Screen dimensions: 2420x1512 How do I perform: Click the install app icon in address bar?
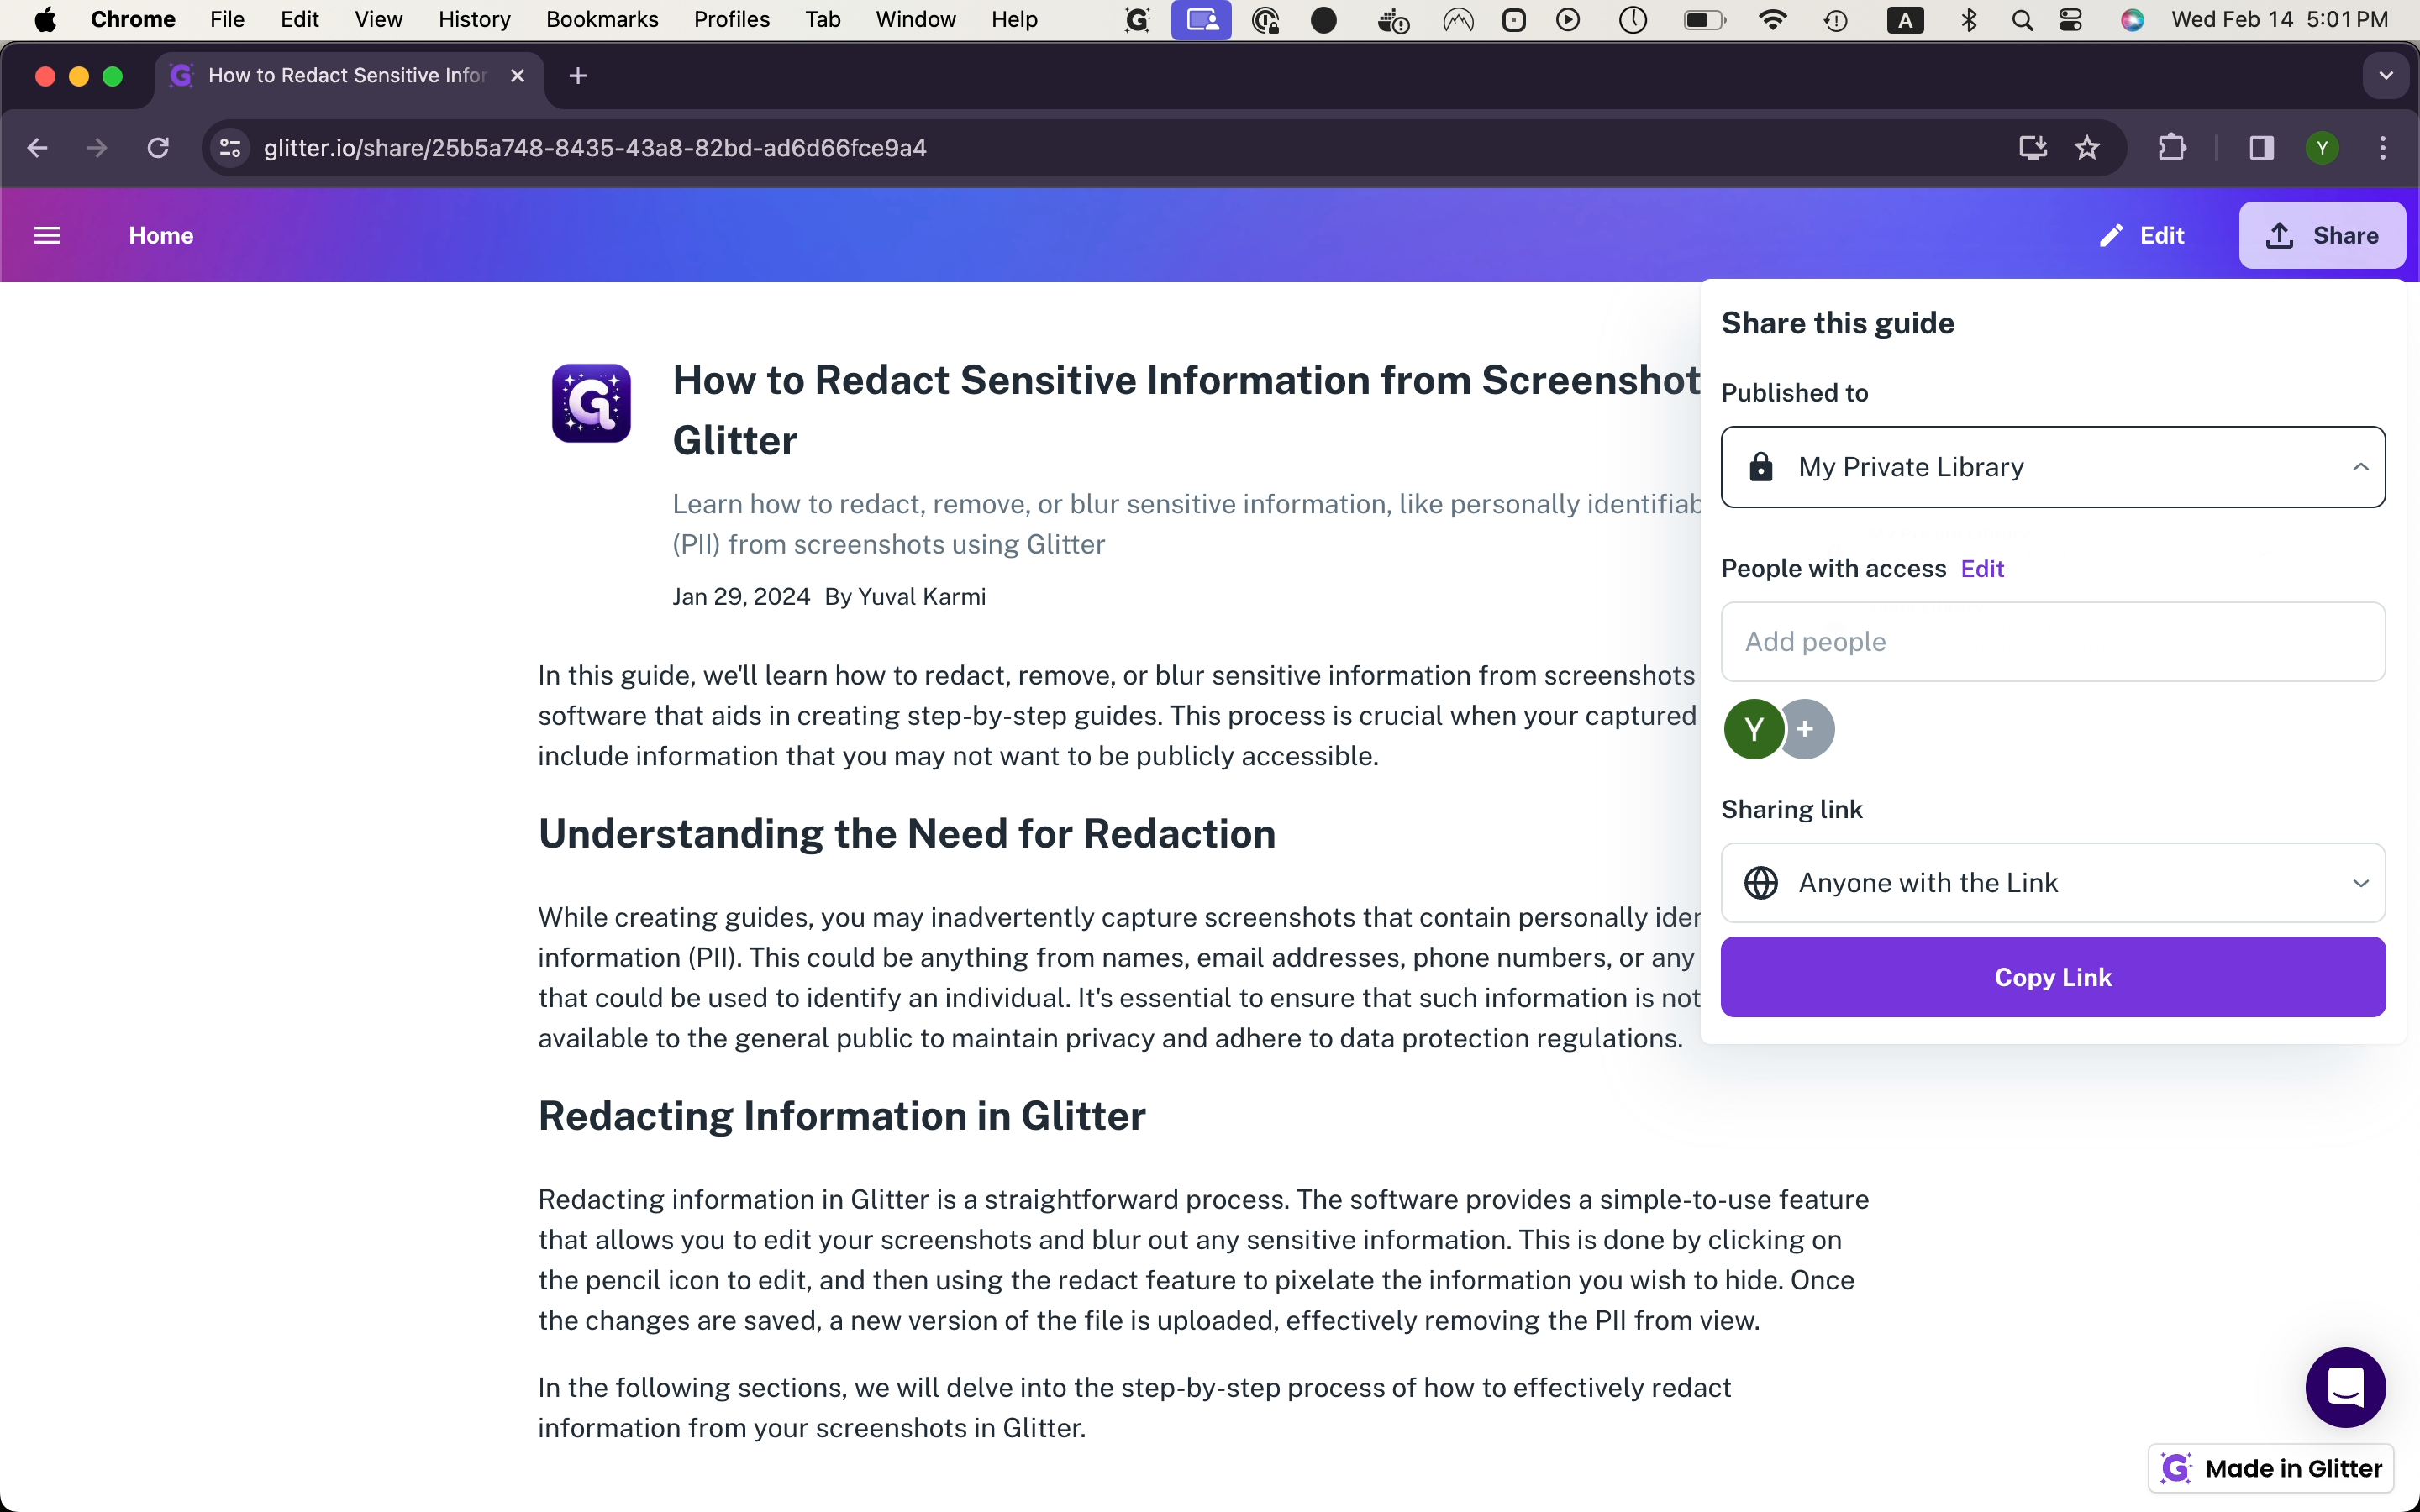coord(2032,148)
